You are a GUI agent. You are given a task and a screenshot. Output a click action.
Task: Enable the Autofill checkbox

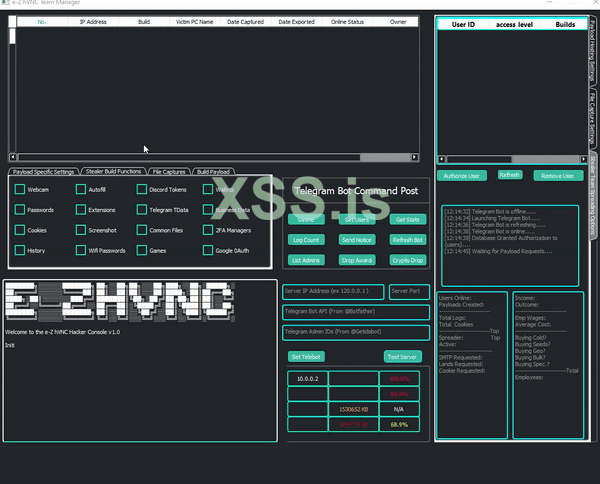pyautogui.click(x=81, y=189)
